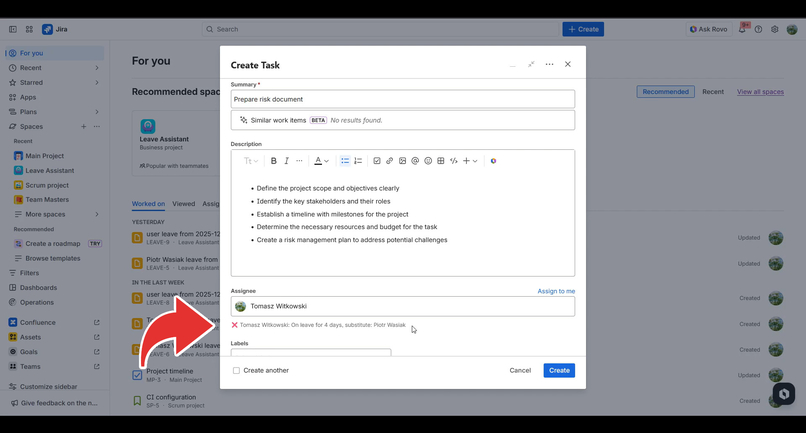The height and width of the screenshot is (433, 806).
Task: Open the Create Task dialog more-actions menu
Action: [x=549, y=64]
